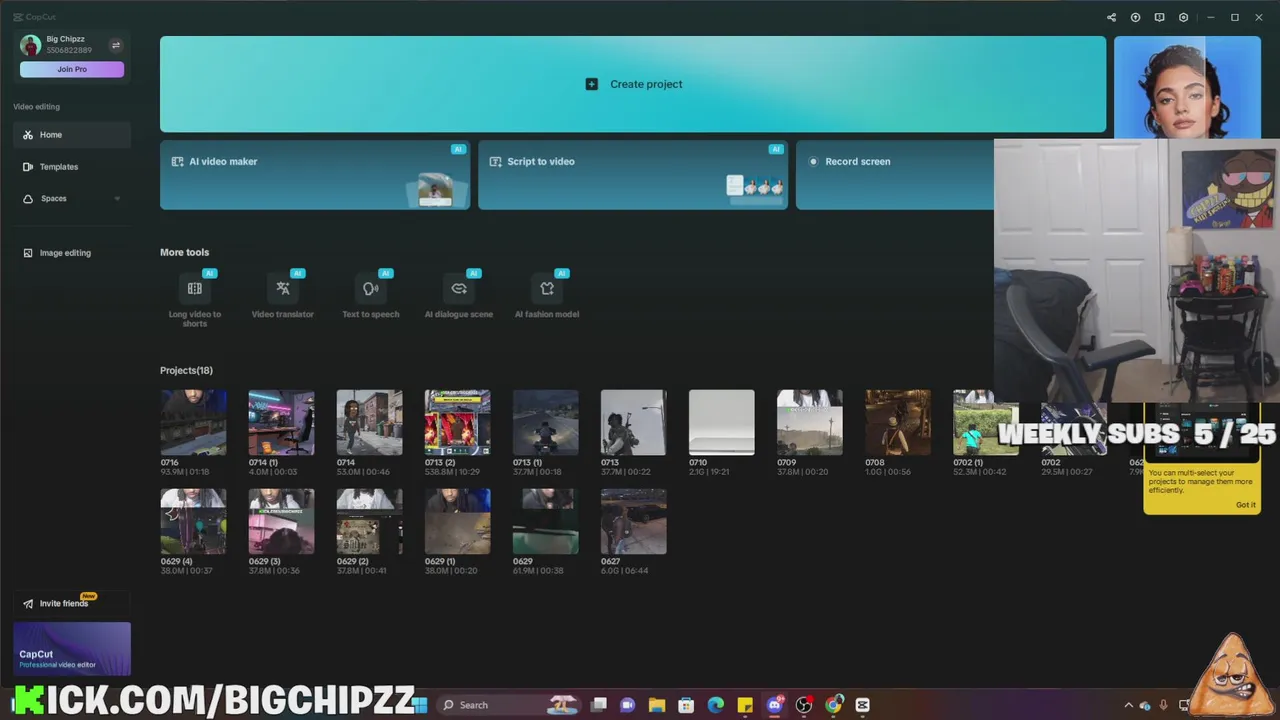The image size is (1280, 720).
Task: Click the CapCut icon on the taskbar
Action: coord(863,705)
